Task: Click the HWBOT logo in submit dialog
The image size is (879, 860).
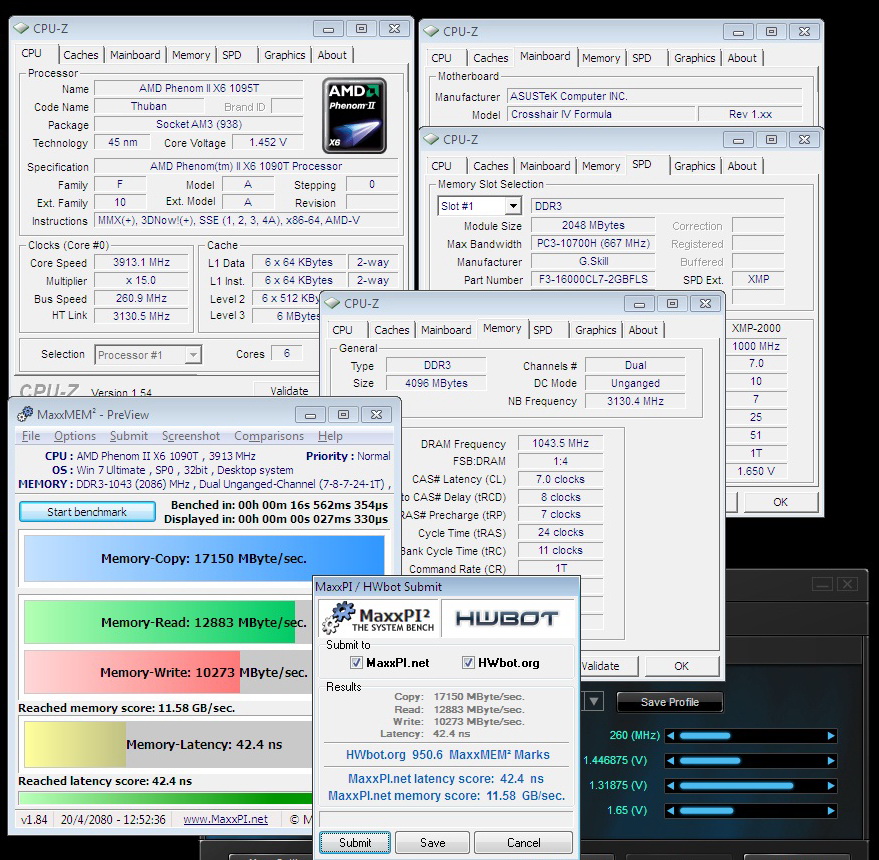Action: (507, 618)
